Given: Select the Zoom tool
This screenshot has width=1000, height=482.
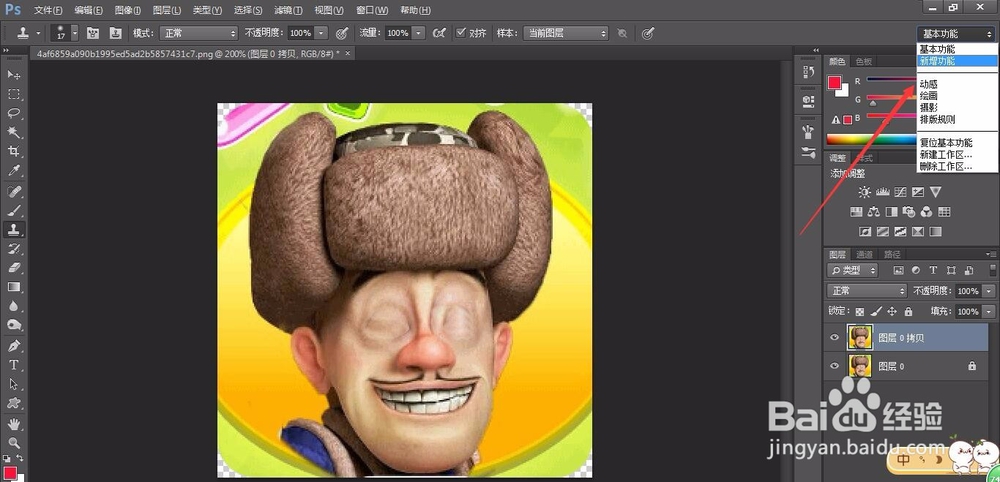Looking at the screenshot, I should tap(13, 442).
